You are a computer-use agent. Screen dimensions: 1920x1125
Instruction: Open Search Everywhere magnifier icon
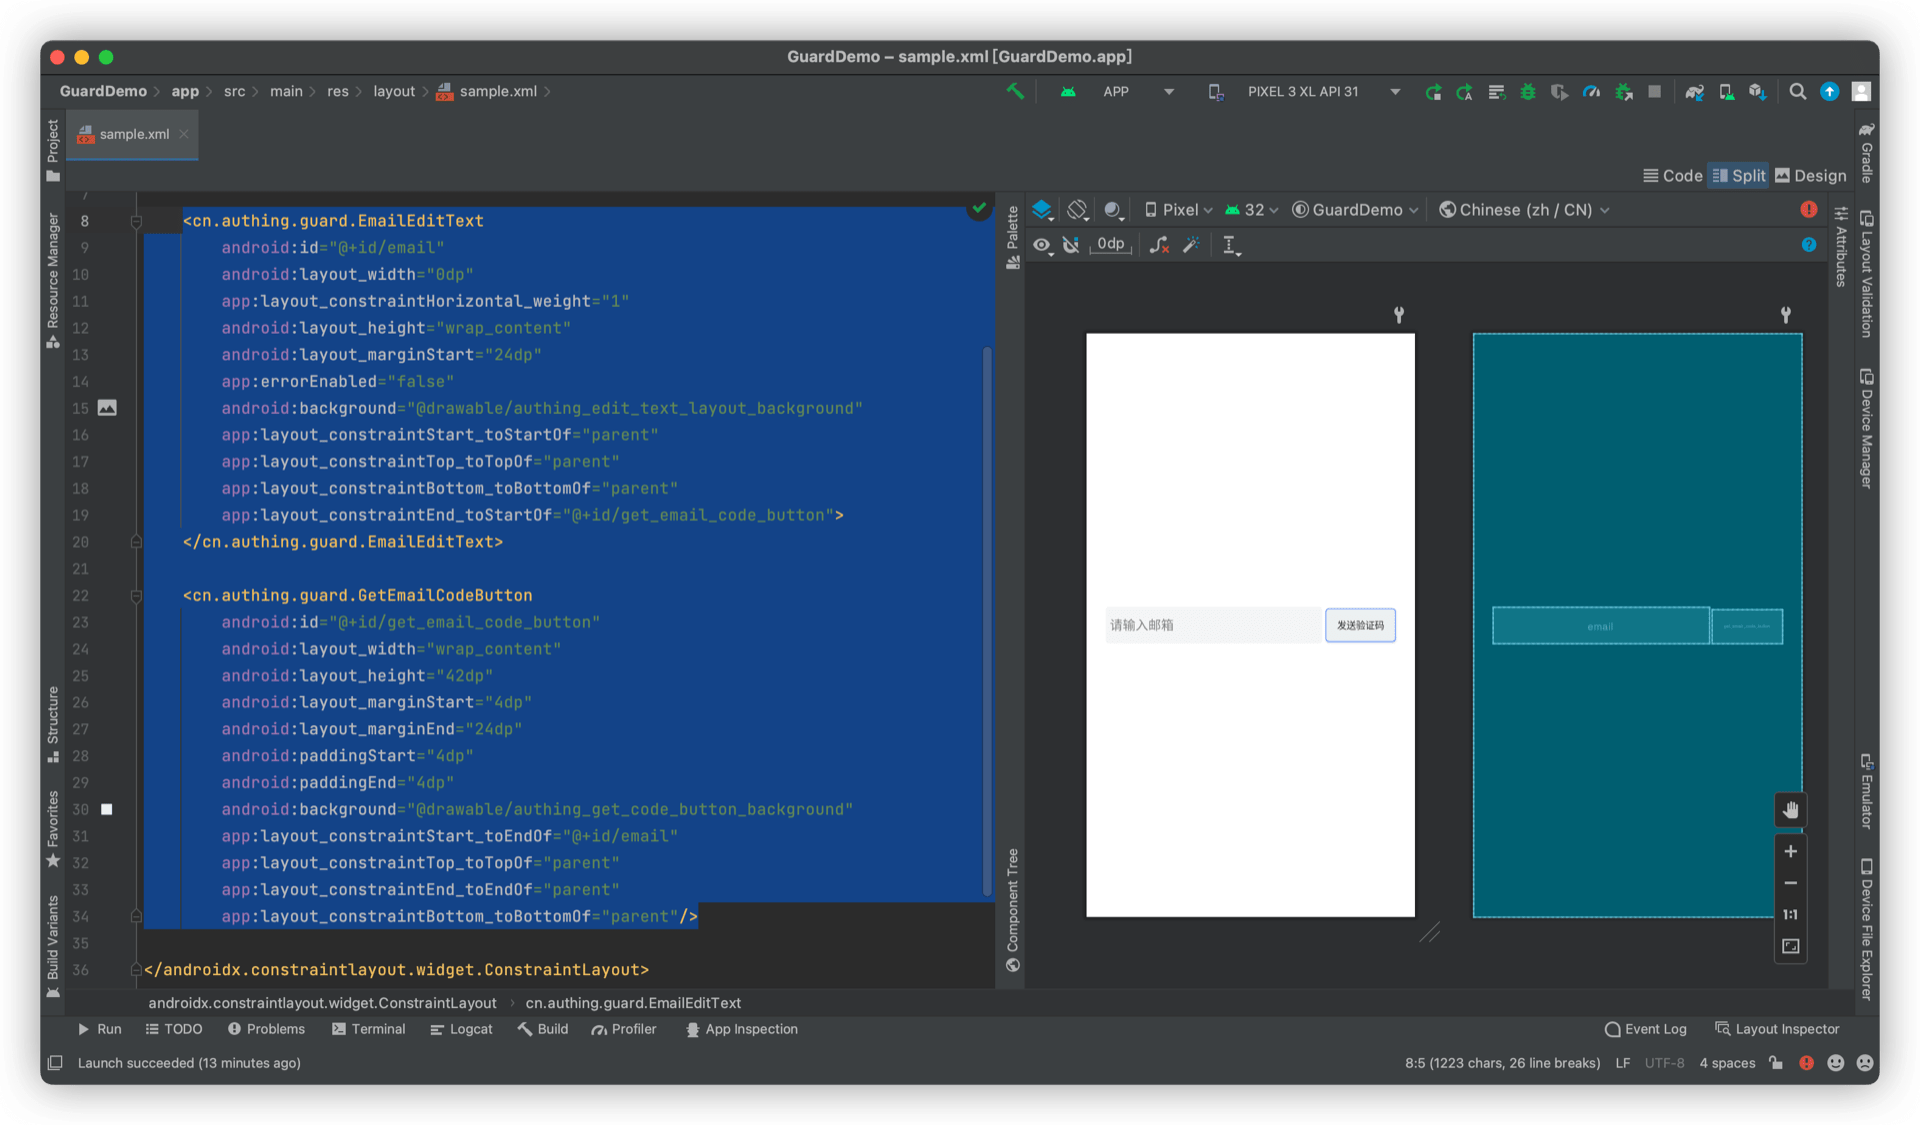[x=1797, y=92]
